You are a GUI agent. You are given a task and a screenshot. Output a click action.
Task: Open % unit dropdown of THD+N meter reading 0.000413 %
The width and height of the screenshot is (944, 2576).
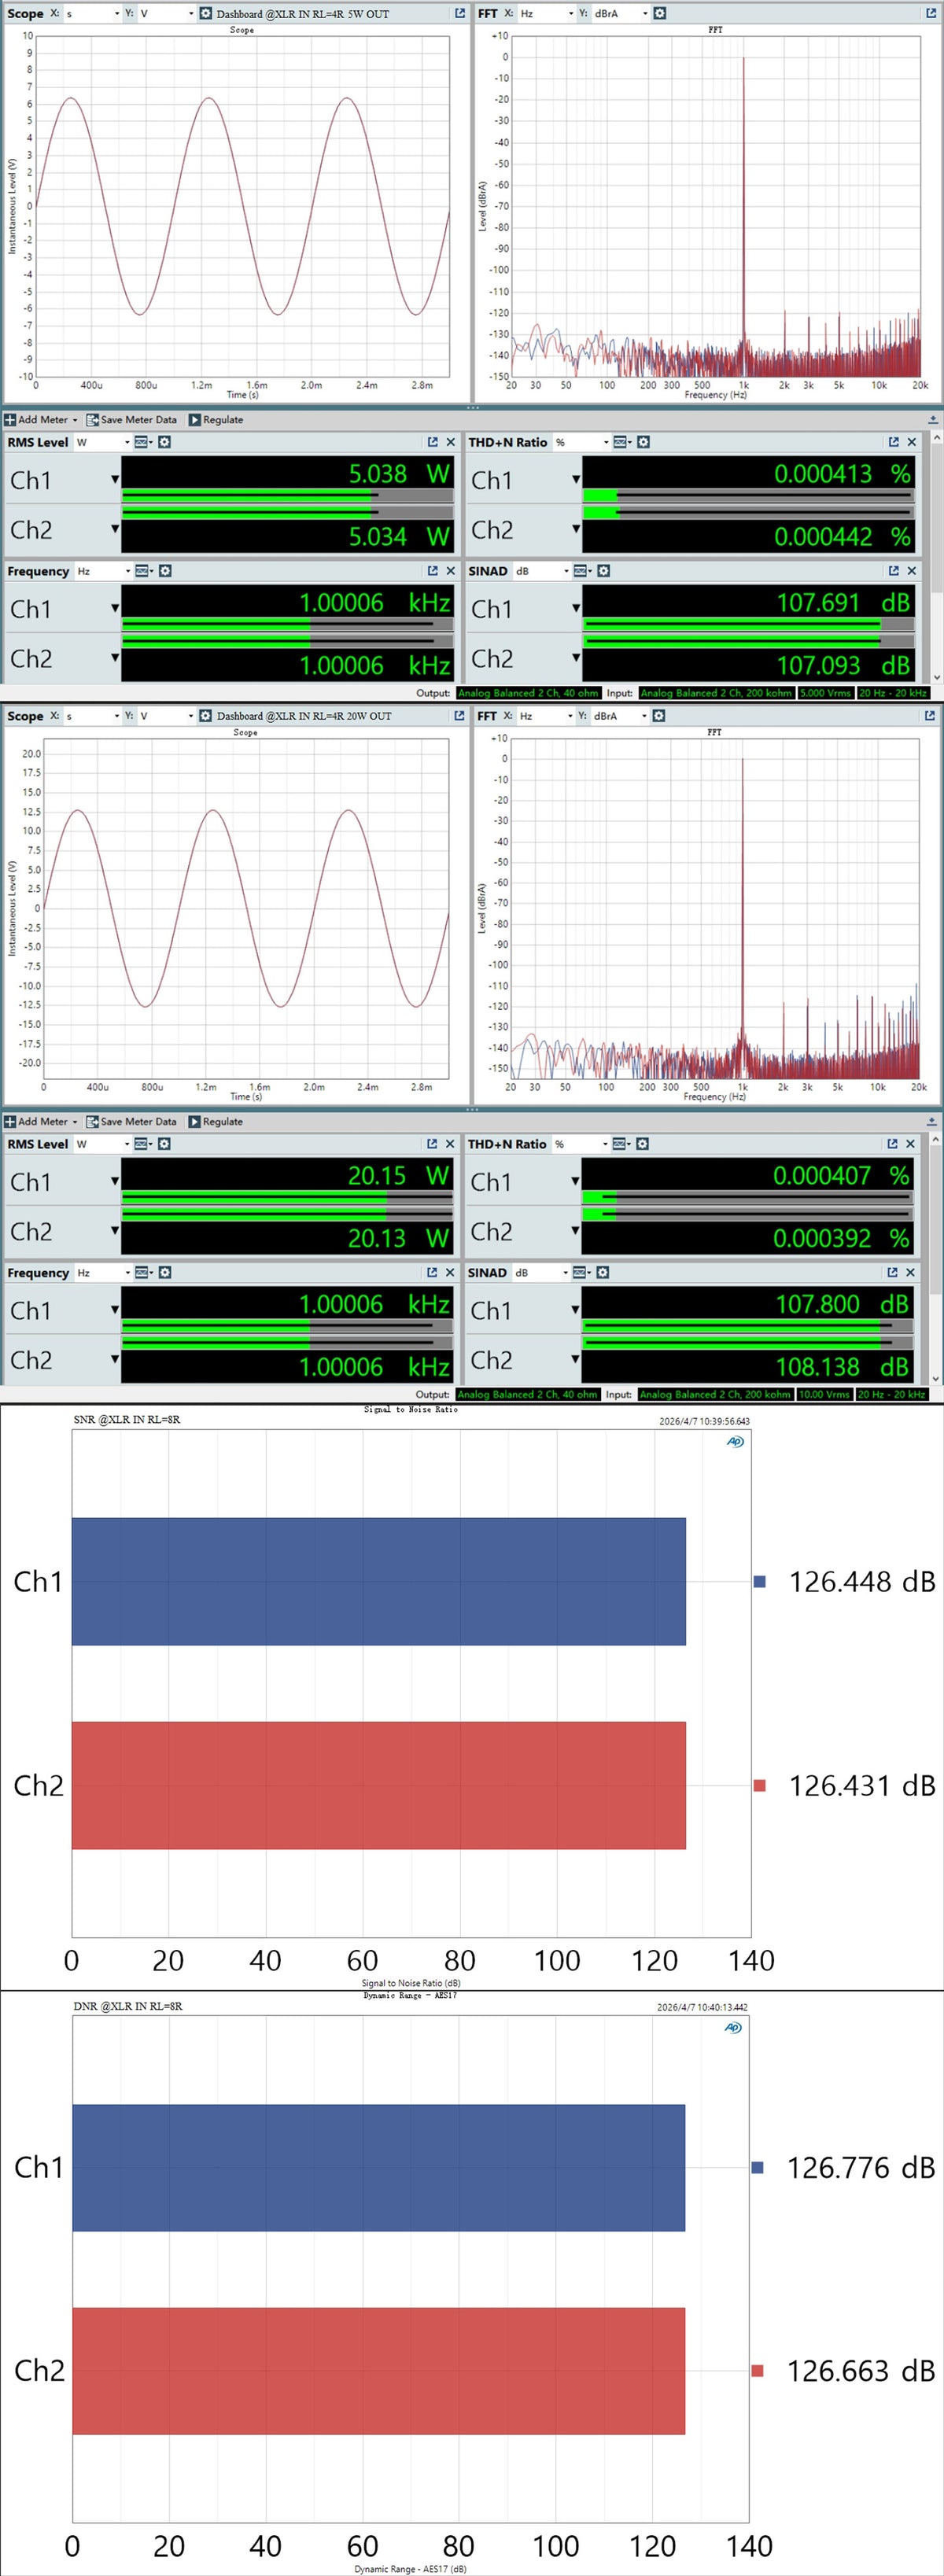click(582, 442)
